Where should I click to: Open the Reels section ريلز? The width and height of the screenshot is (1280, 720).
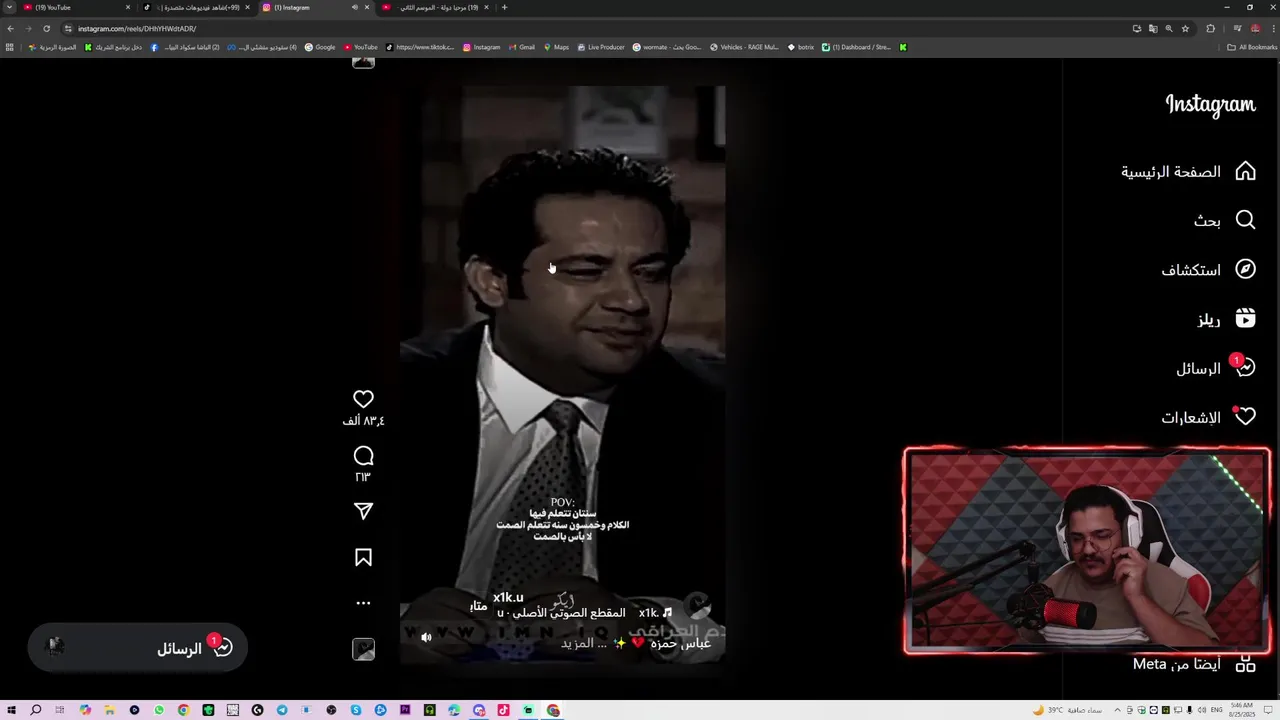(1226, 319)
